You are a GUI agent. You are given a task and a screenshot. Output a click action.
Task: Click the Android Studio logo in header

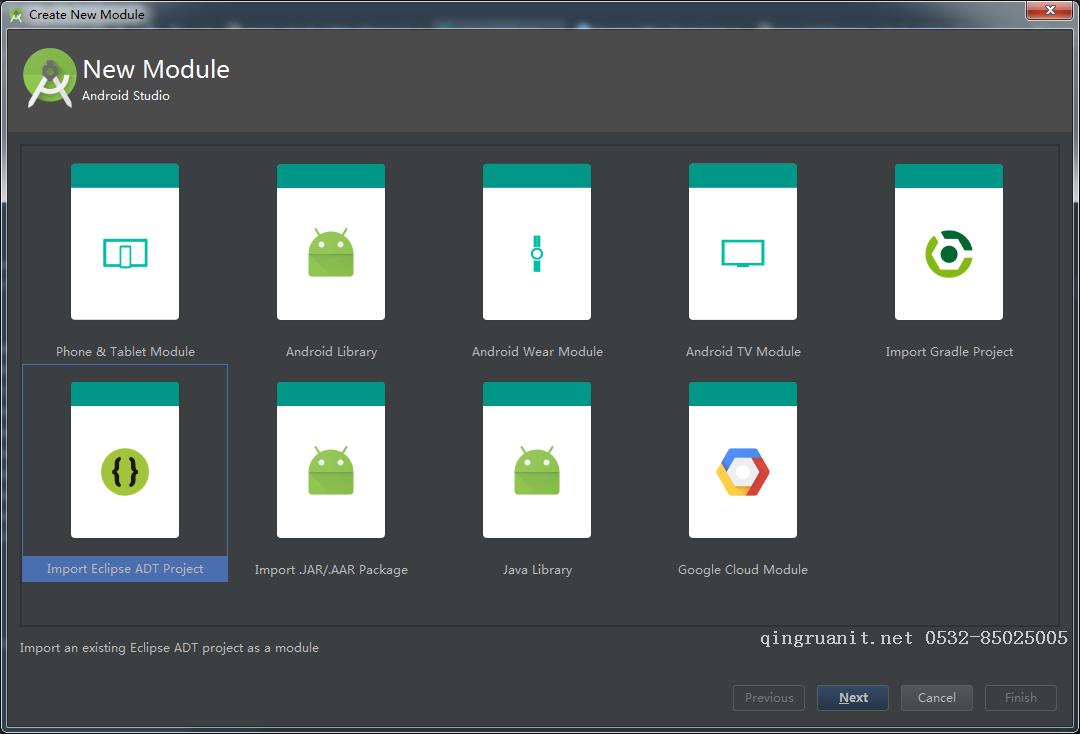[50, 78]
